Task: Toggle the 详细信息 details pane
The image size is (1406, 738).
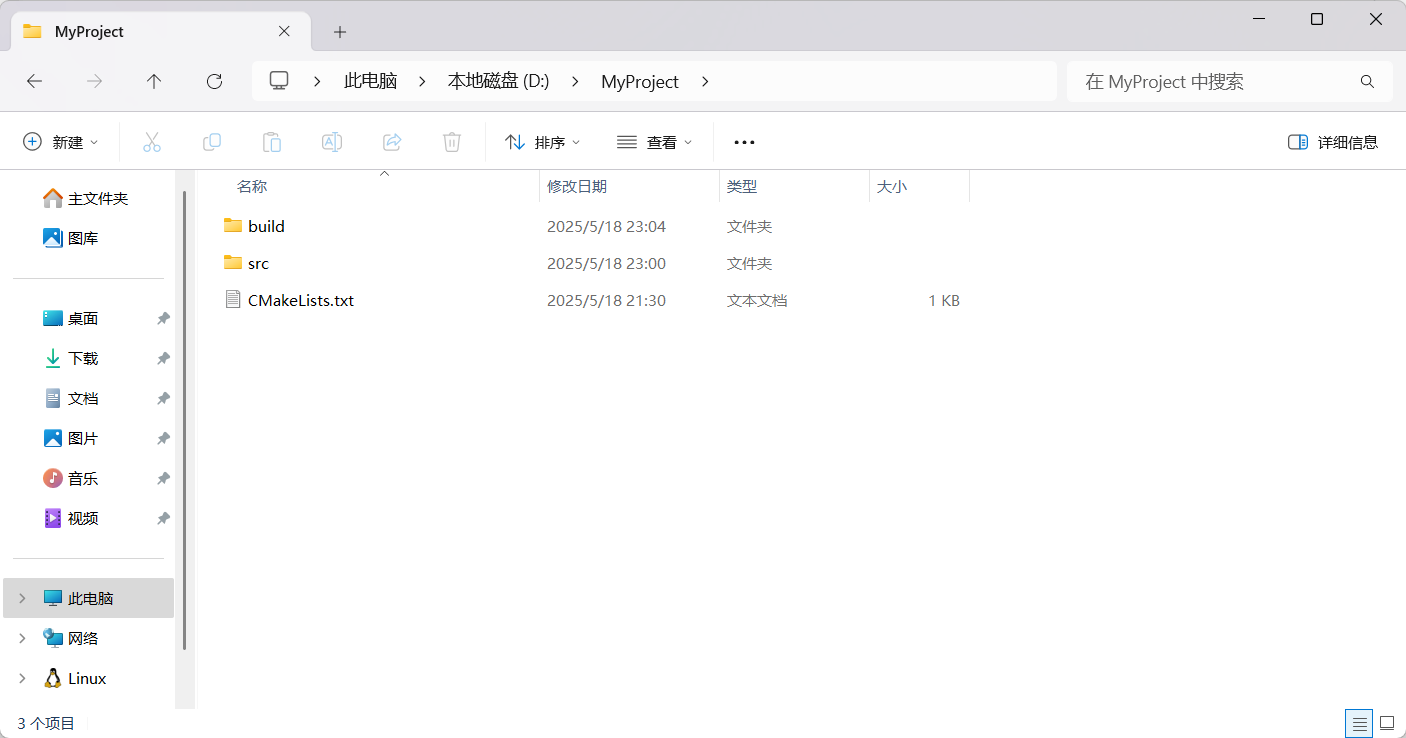Action: (1332, 141)
